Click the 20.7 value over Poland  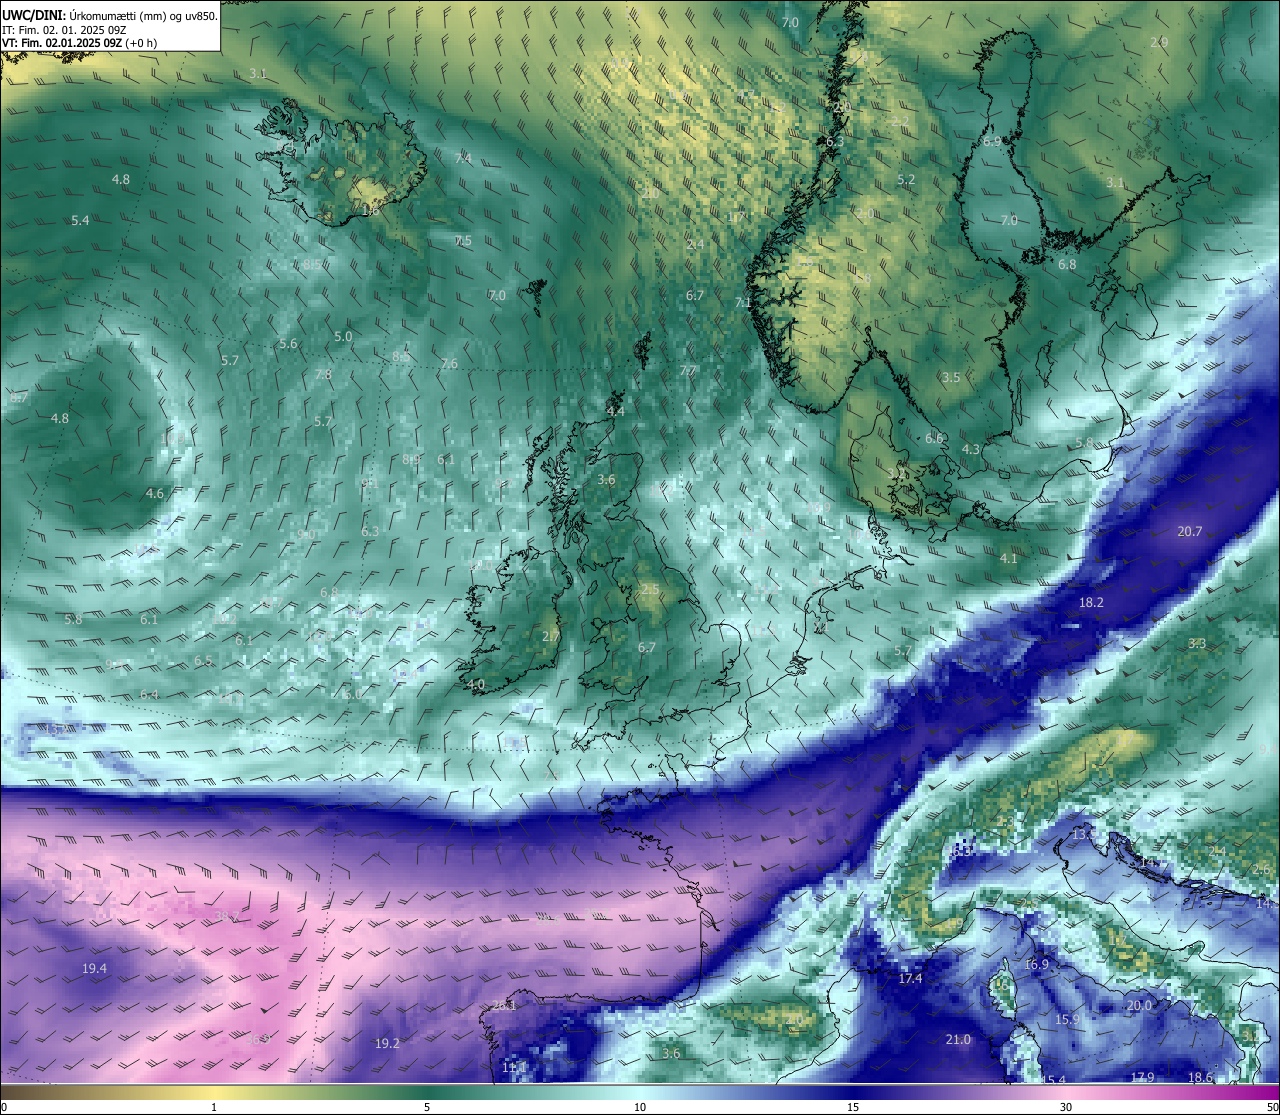(x=1190, y=531)
